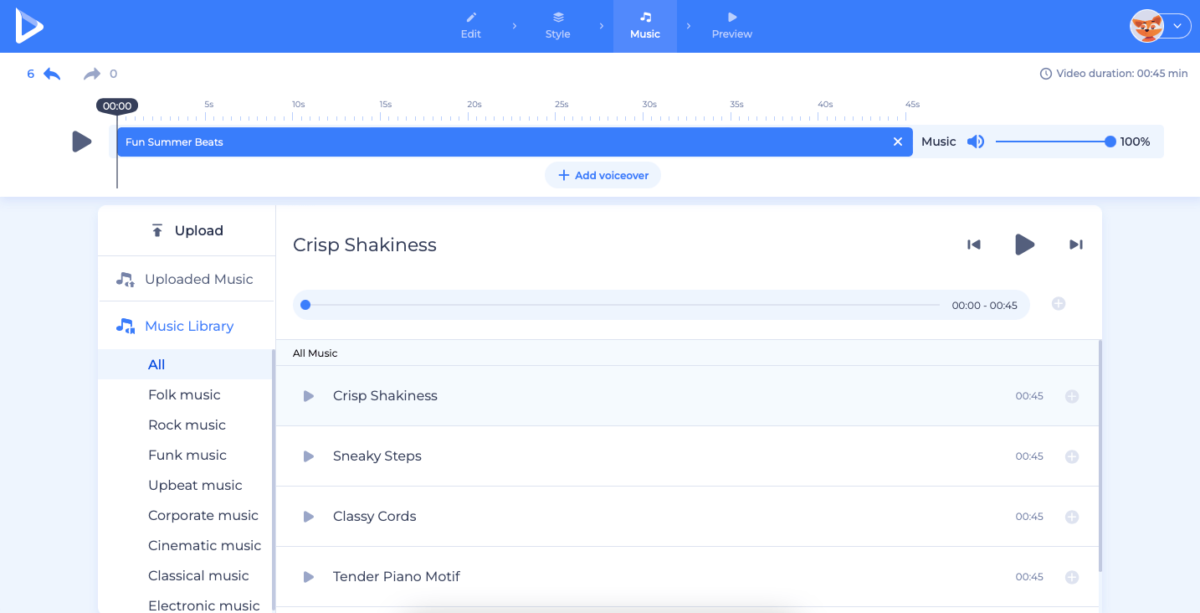
Task: Skip to the next track
Action: pos(1076,245)
